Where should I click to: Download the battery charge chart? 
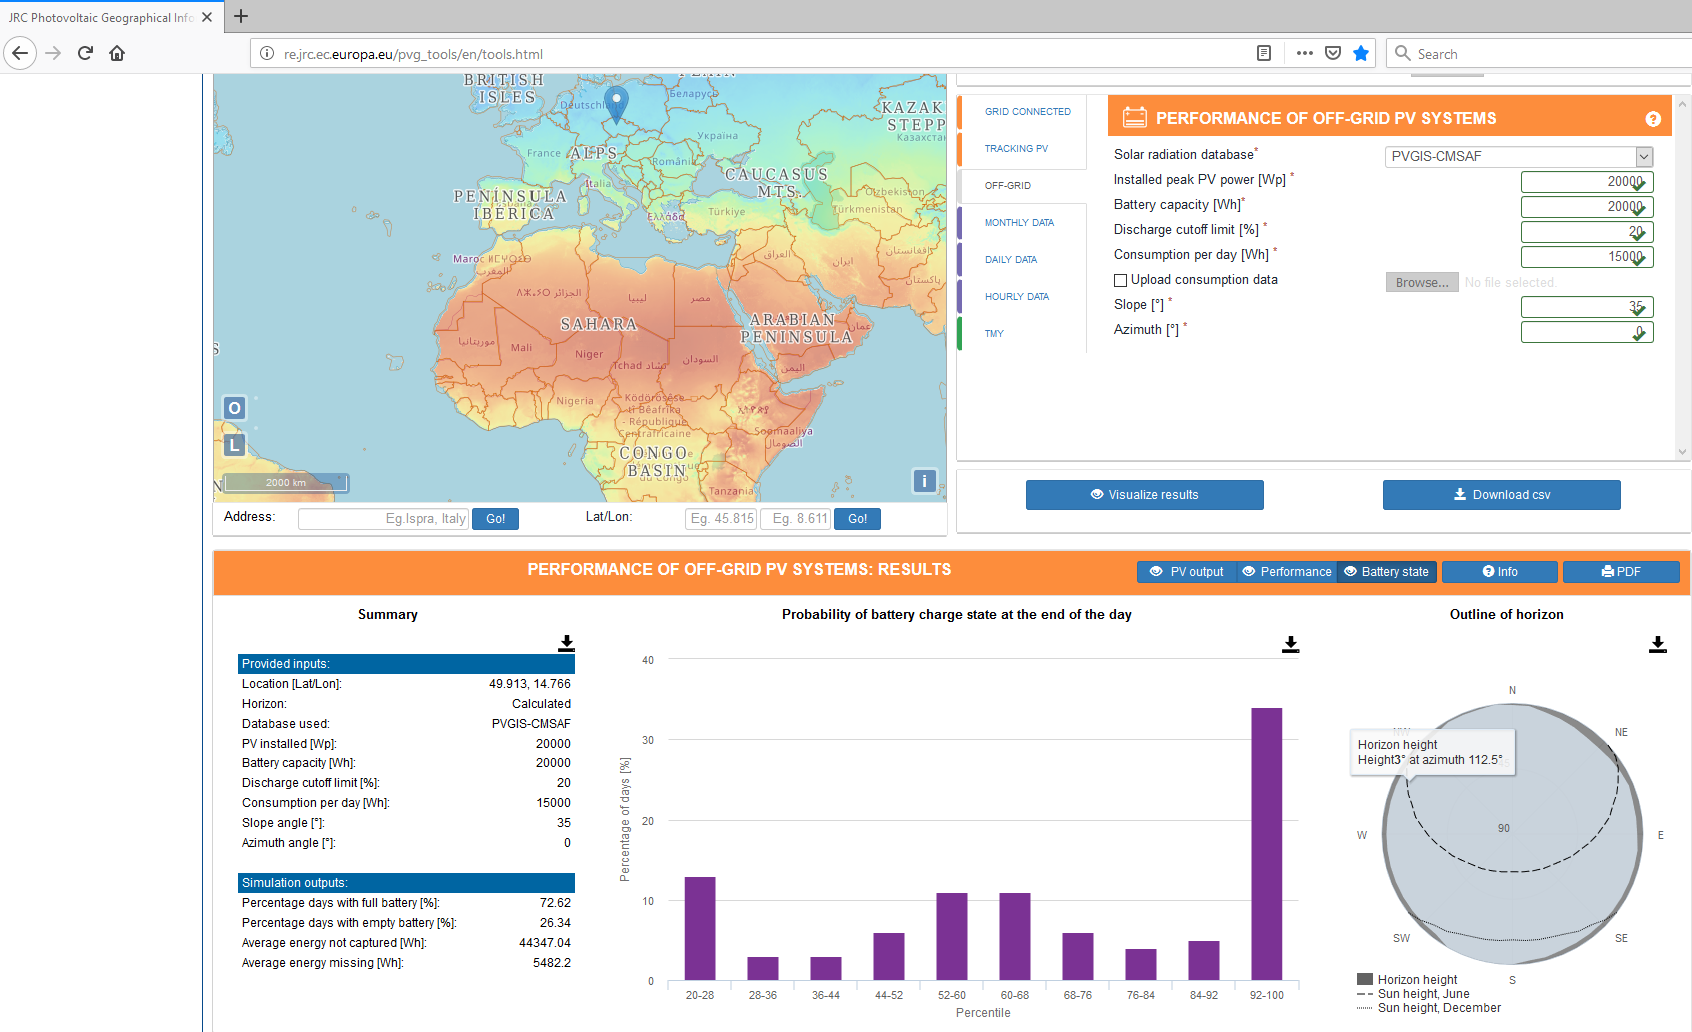[x=1290, y=645]
